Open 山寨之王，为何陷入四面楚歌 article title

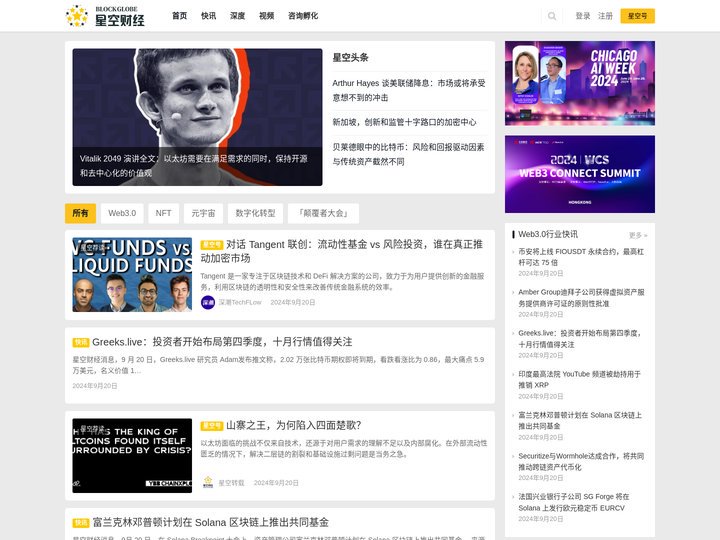click(x=294, y=426)
